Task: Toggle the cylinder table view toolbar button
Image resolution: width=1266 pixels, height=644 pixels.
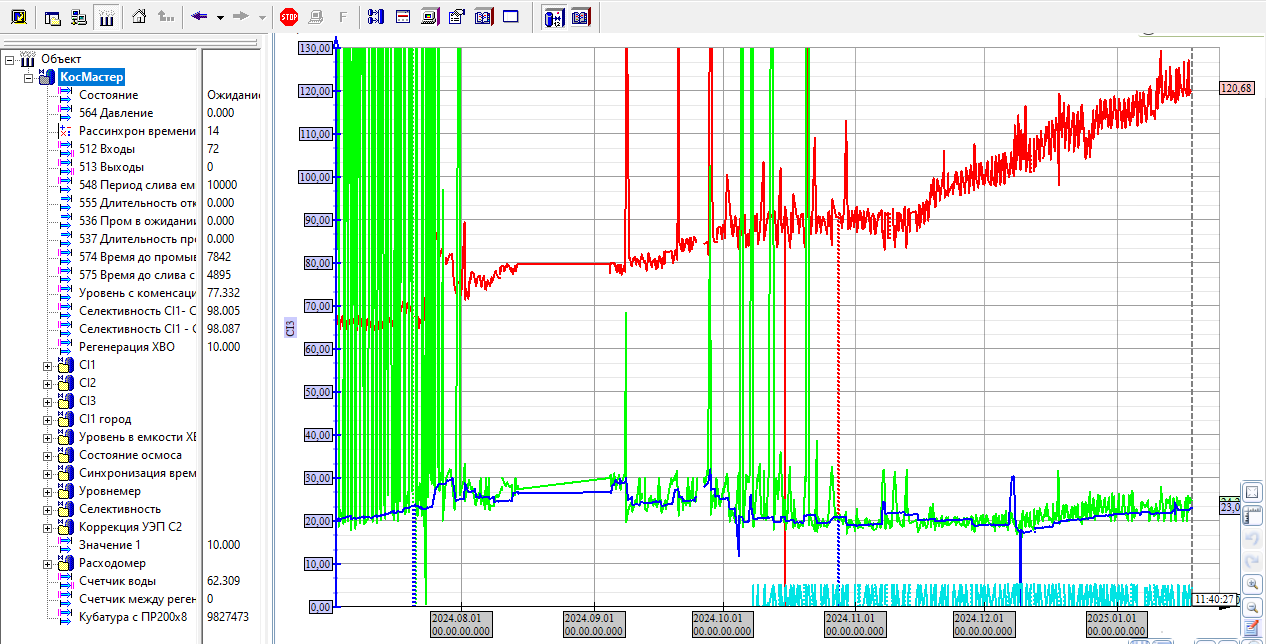Action: coord(553,17)
